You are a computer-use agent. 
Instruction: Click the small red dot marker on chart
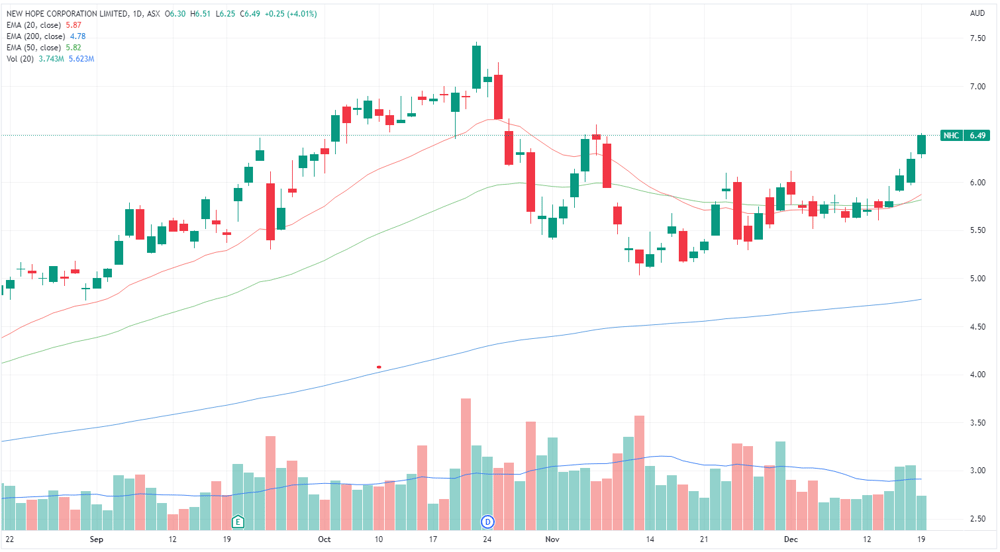379,367
